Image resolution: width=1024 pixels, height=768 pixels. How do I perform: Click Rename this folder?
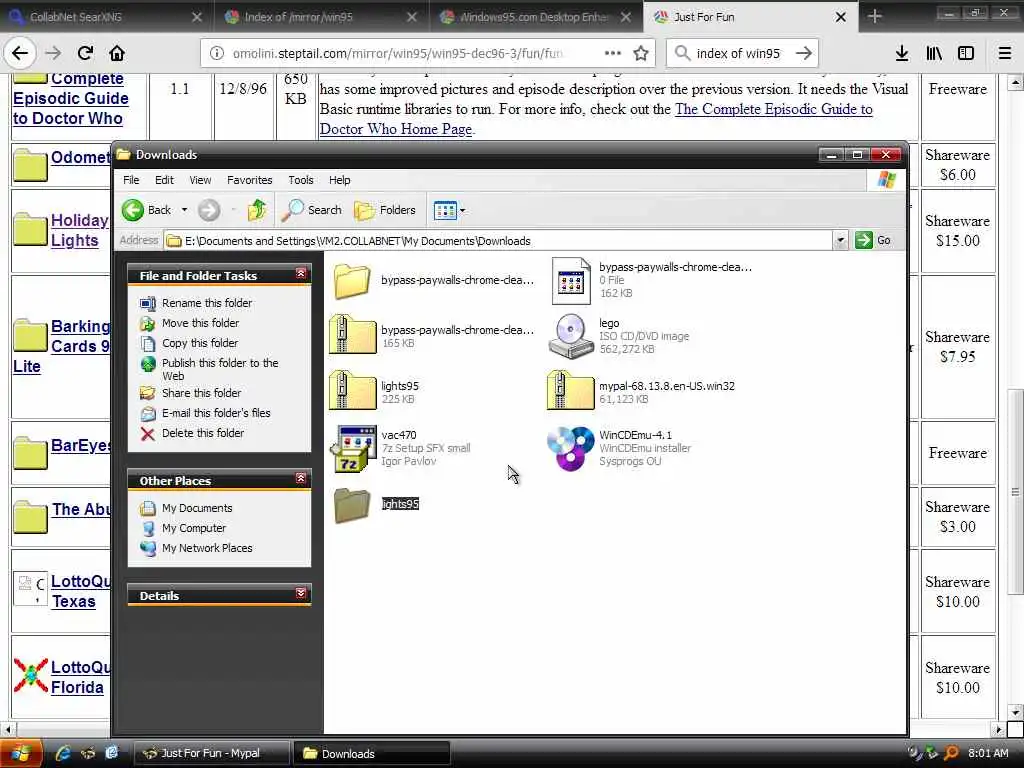click(x=206, y=303)
